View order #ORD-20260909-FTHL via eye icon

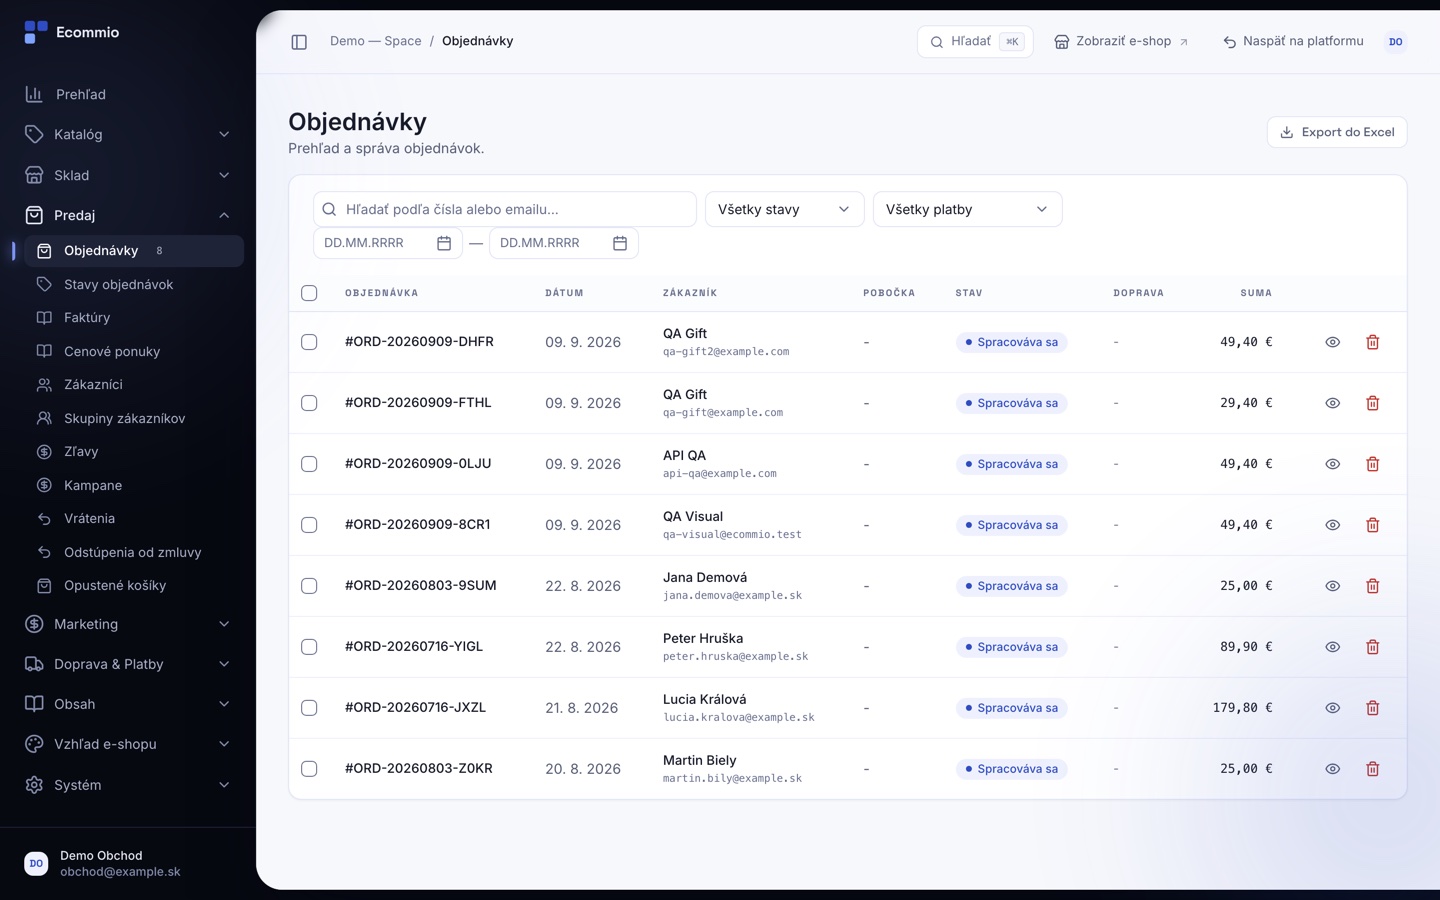click(1333, 403)
